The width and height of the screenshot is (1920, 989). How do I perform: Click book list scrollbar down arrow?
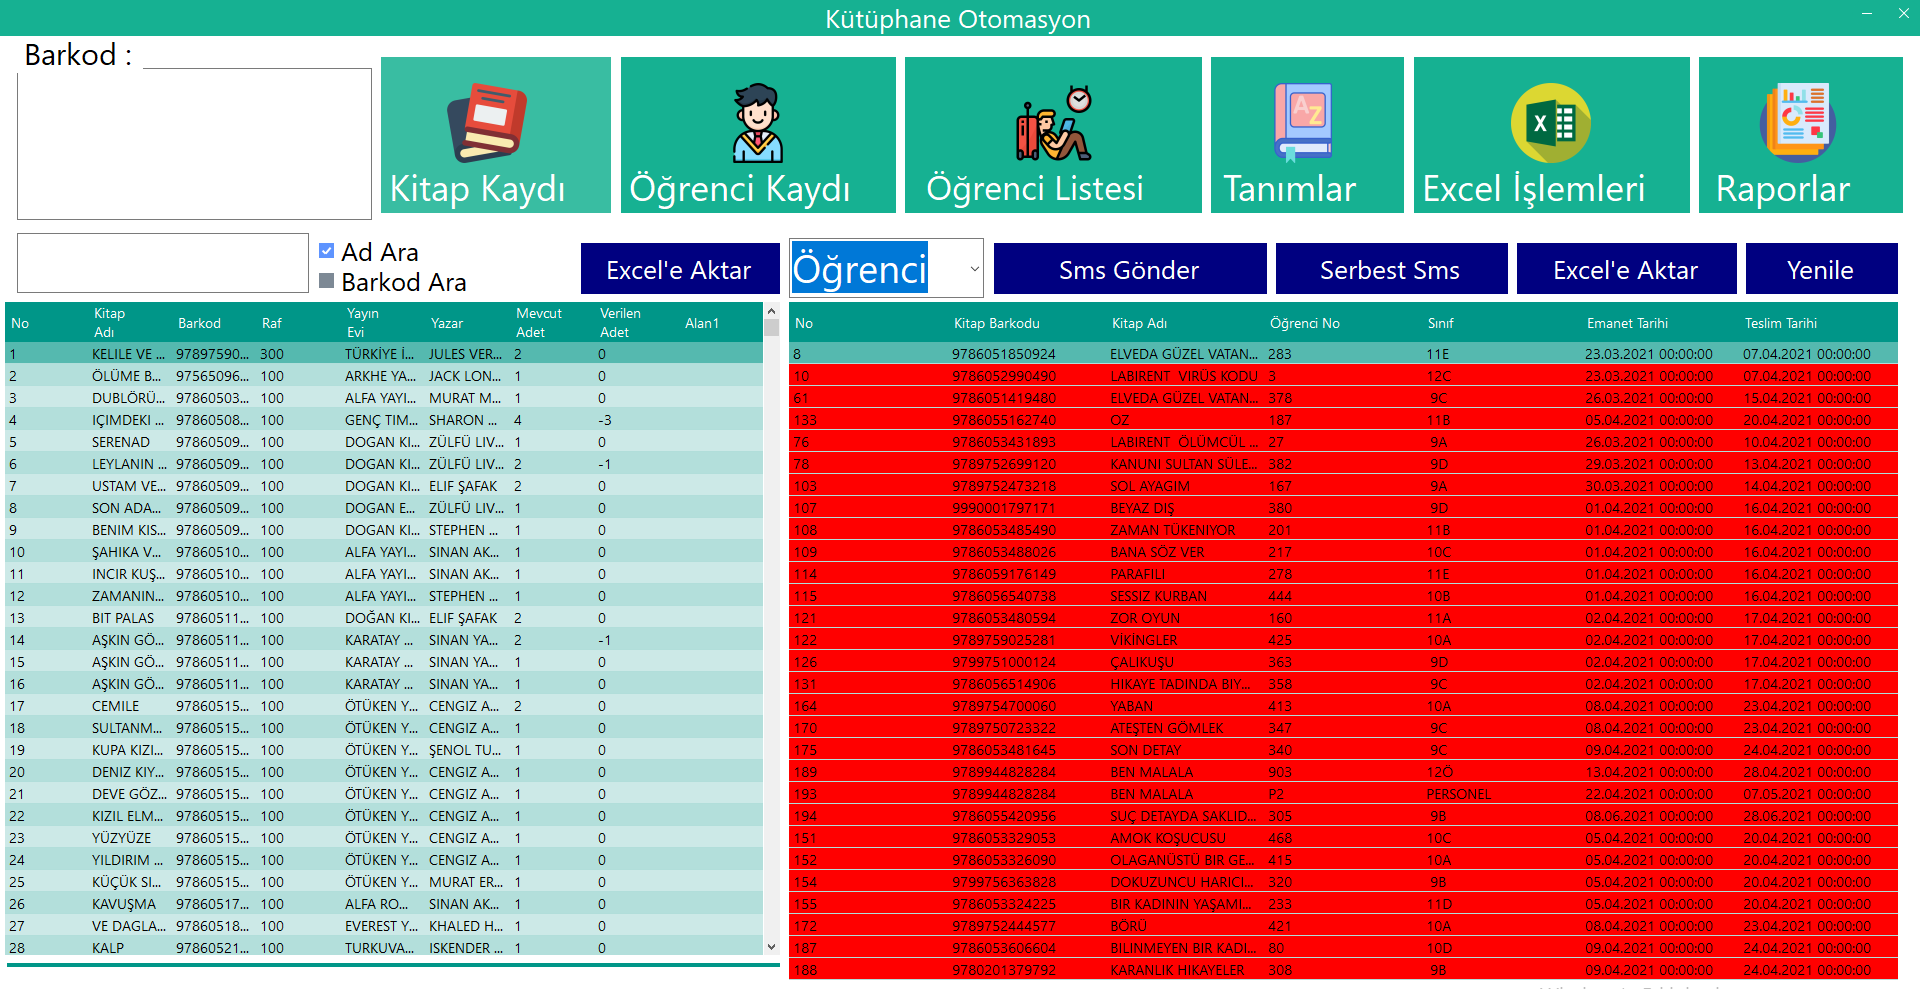coord(771,947)
